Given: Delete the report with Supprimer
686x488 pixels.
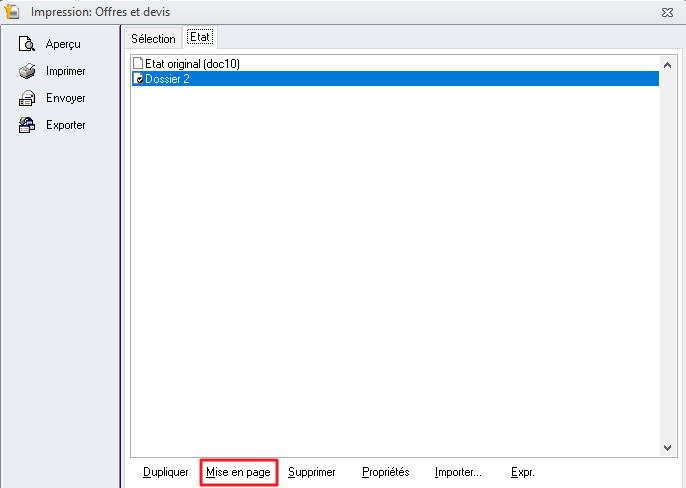Looking at the screenshot, I should (311, 472).
